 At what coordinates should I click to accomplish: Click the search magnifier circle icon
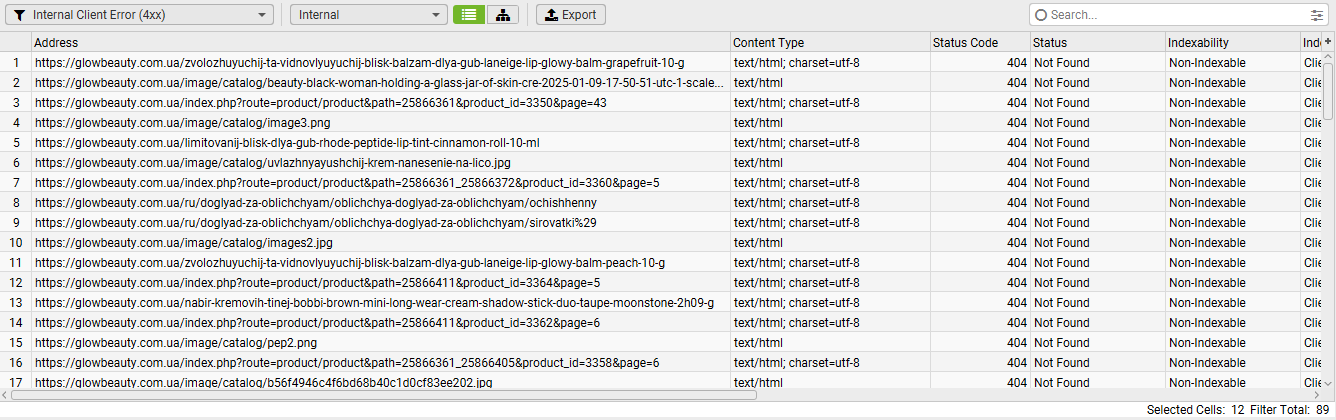coord(1041,15)
